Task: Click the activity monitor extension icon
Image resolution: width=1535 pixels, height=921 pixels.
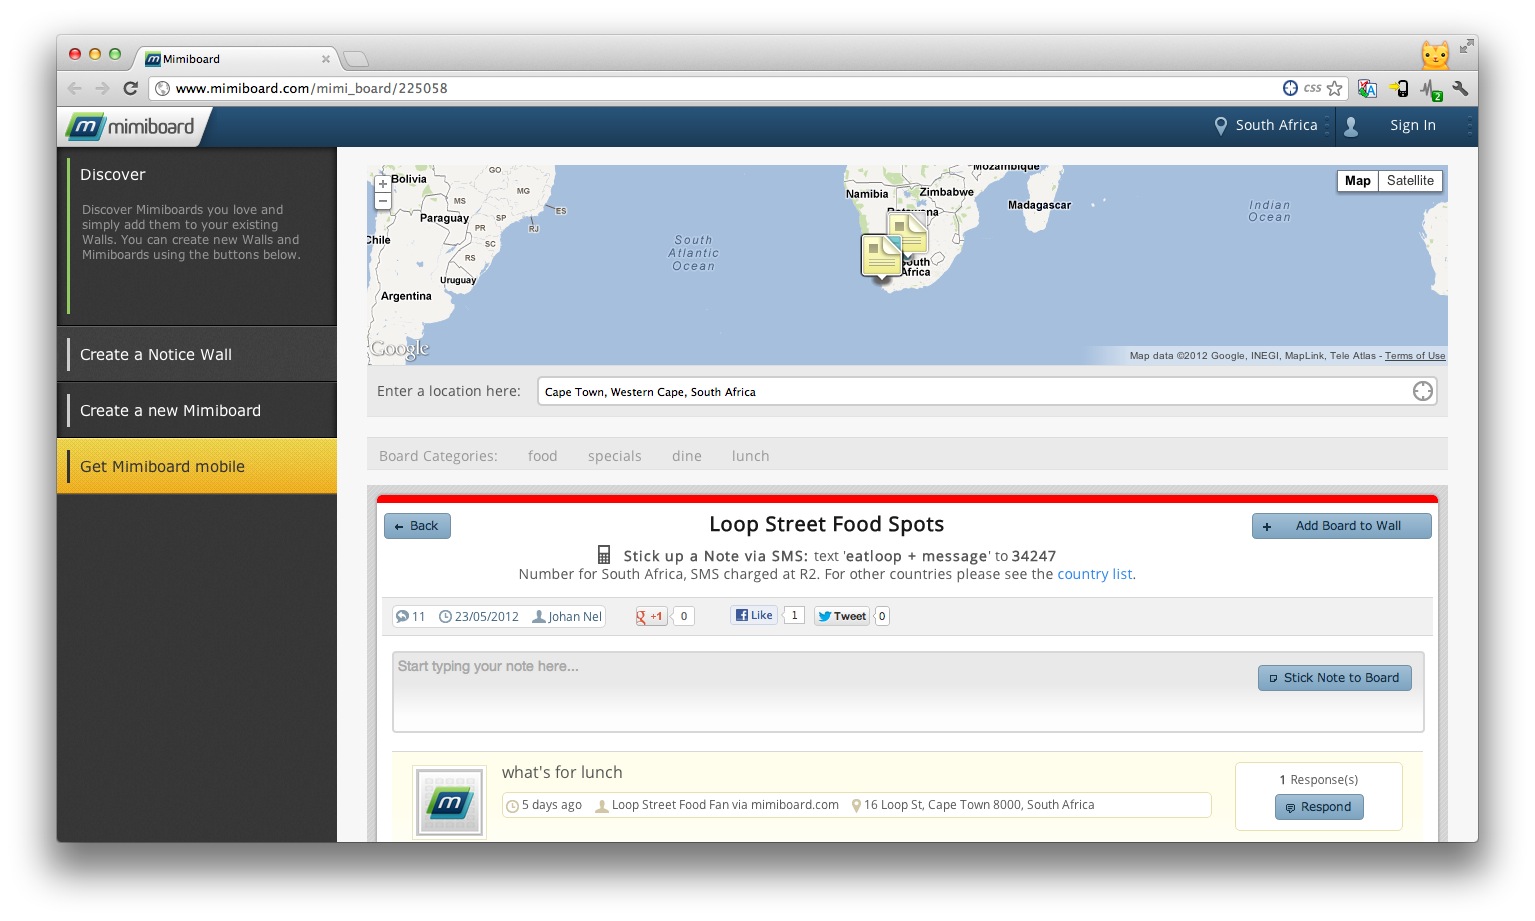Action: [1431, 89]
